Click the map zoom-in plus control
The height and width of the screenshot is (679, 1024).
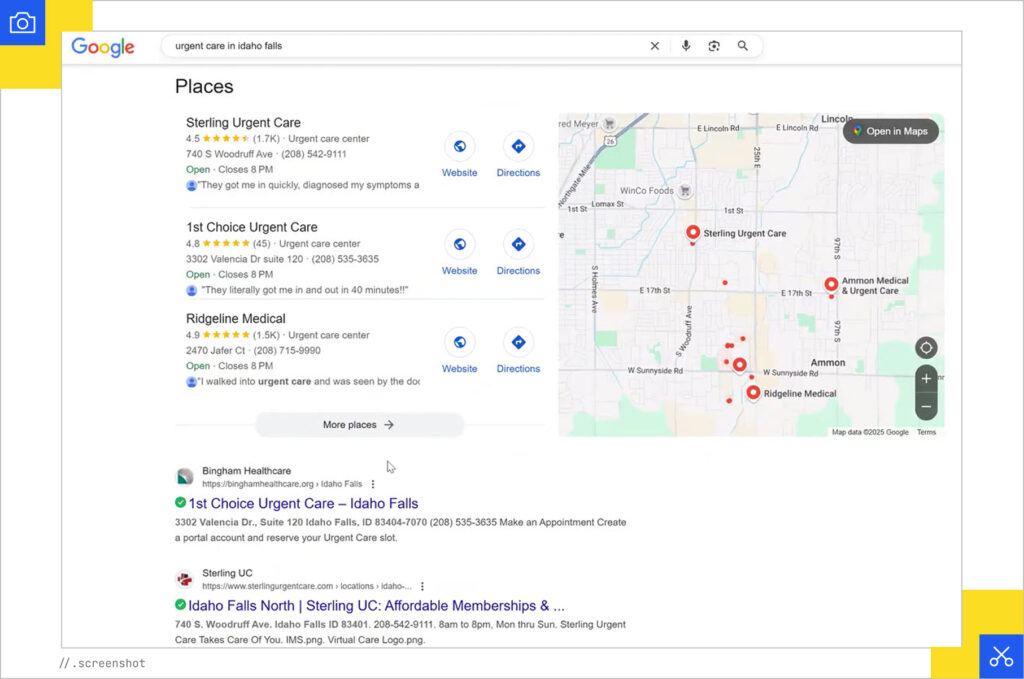[926, 379]
